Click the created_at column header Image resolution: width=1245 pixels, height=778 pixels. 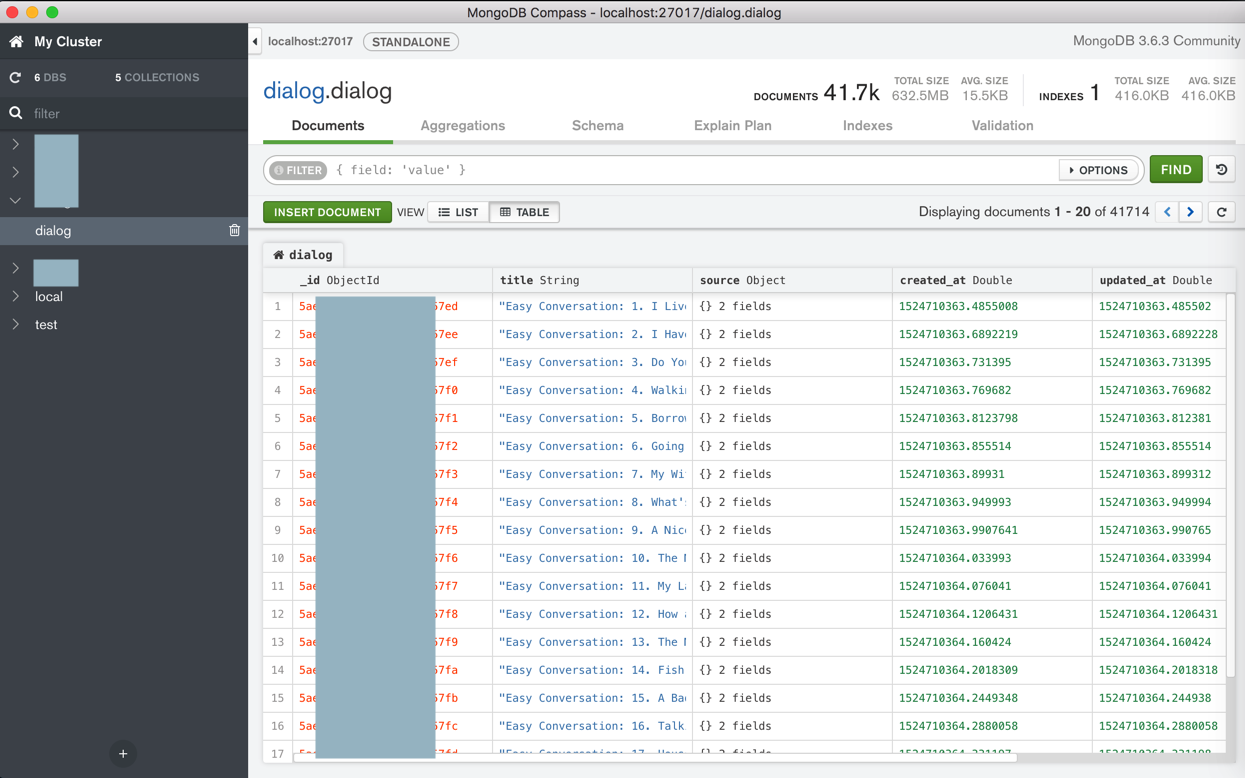tap(992, 280)
